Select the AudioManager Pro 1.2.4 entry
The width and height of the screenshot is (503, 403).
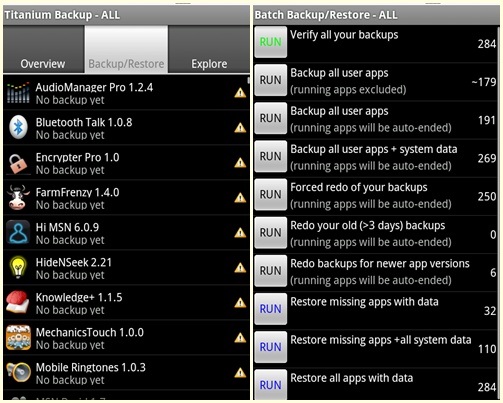click(126, 93)
